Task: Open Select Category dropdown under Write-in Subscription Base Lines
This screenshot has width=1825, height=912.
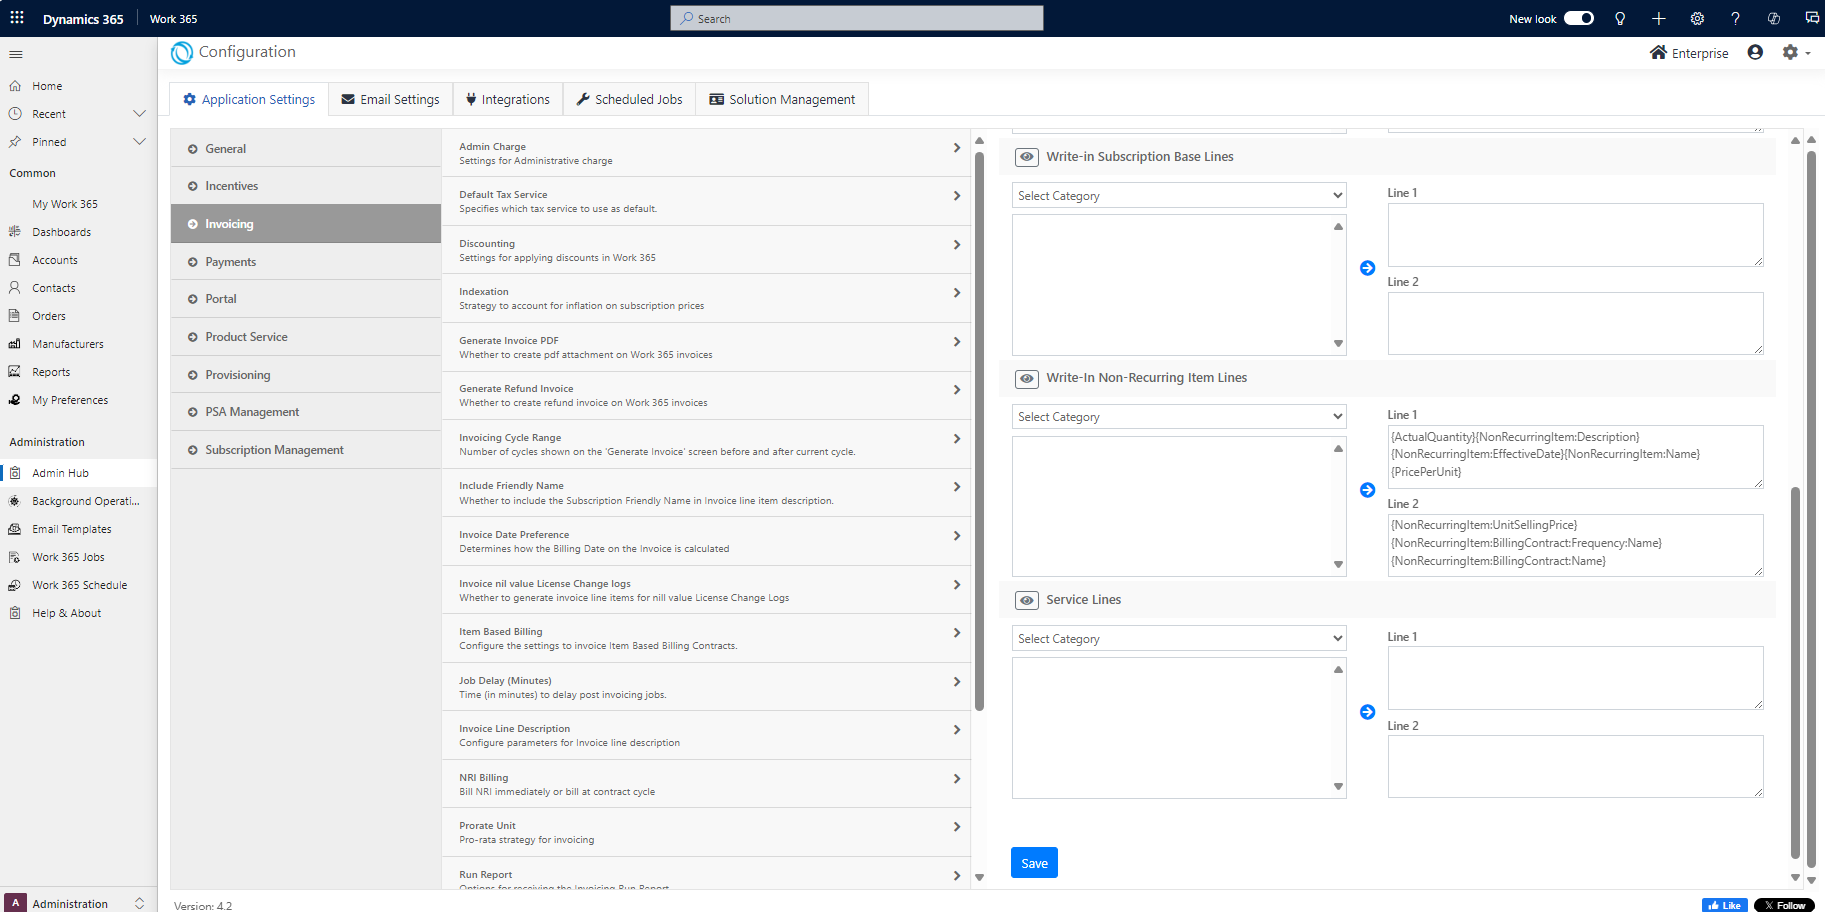Action: coord(1179,196)
